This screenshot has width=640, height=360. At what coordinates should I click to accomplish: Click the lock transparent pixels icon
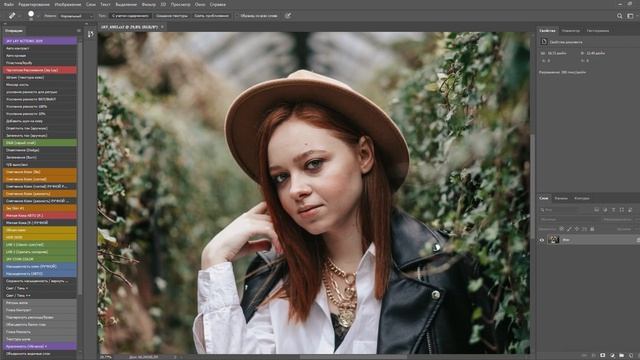pos(562,229)
